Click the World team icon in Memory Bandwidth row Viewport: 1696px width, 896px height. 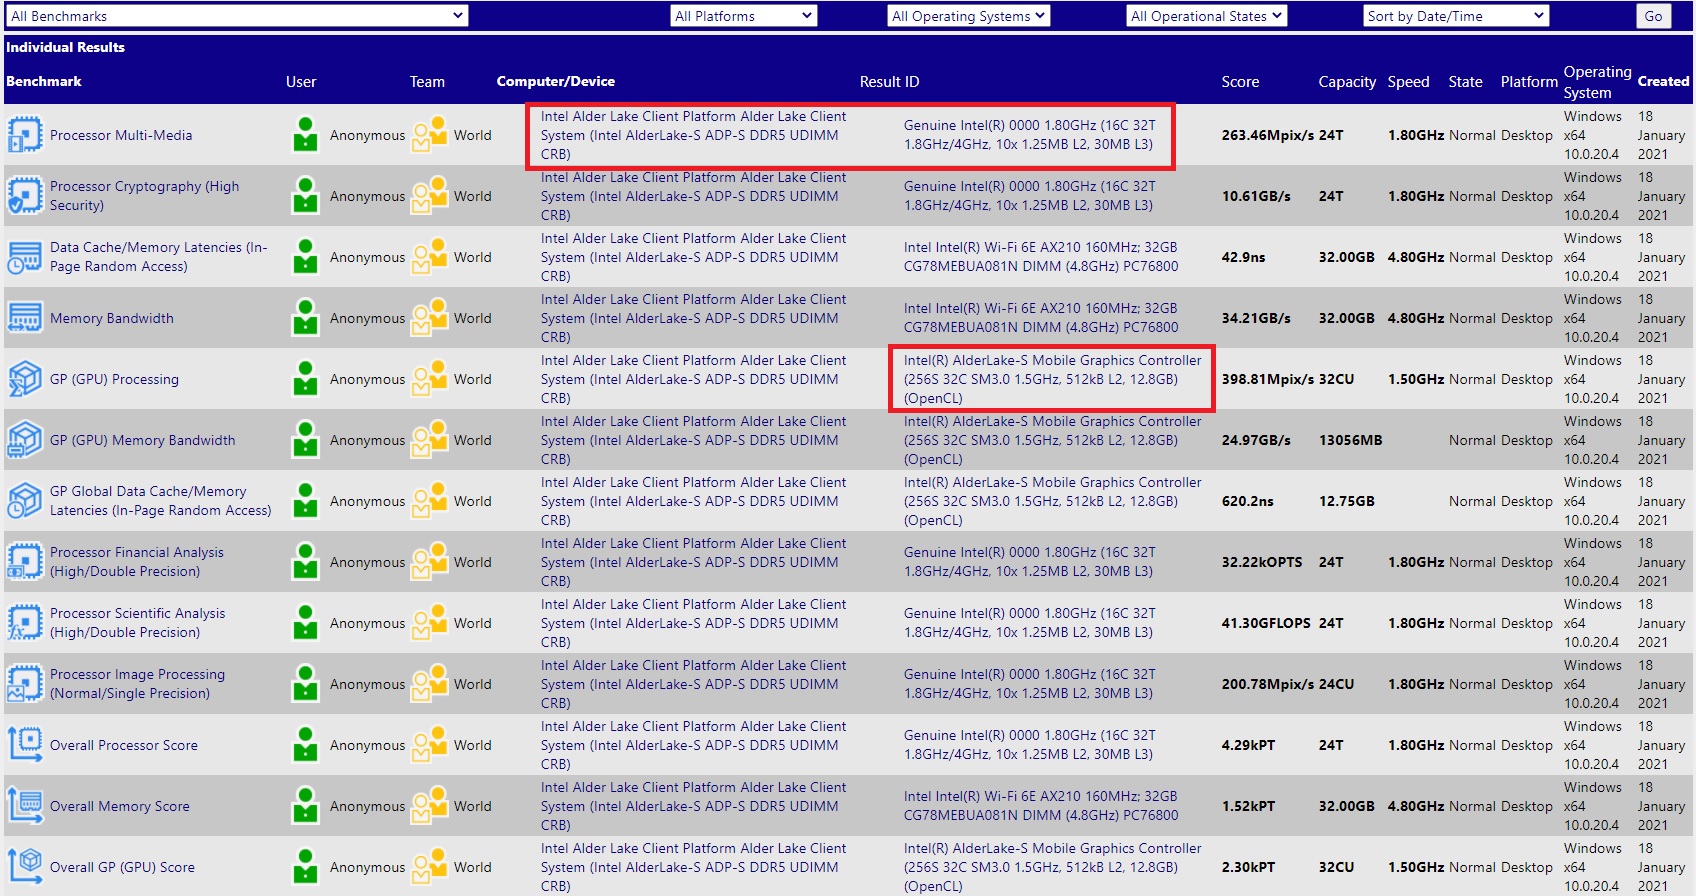point(430,318)
